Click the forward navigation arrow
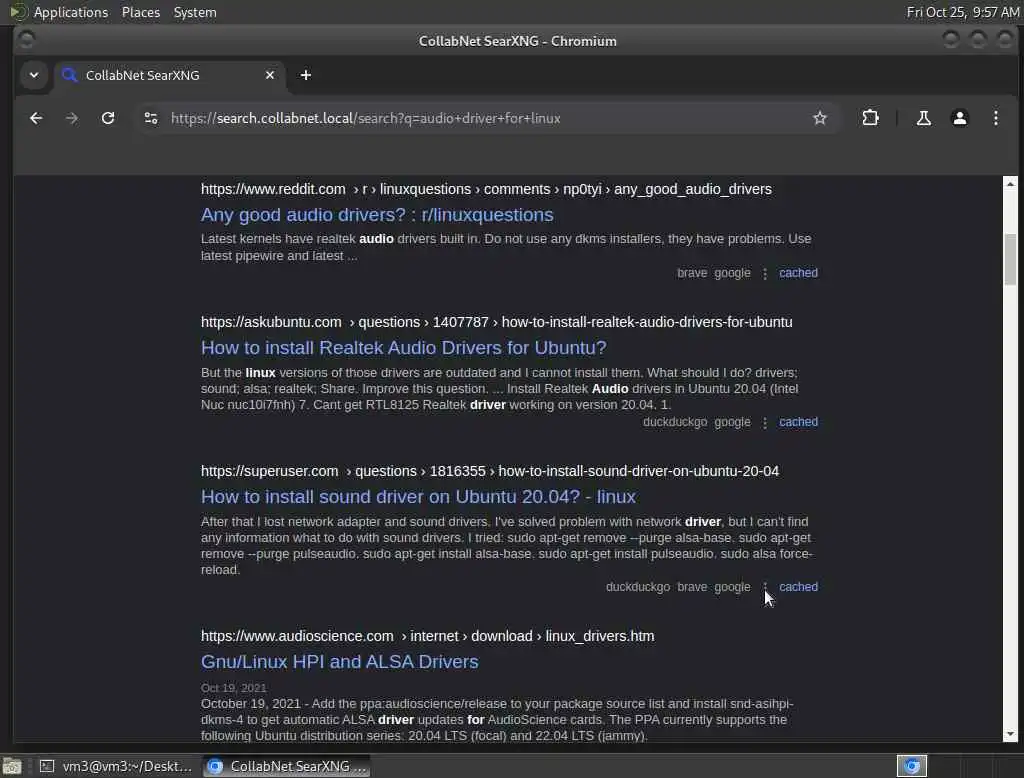The width and height of the screenshot is (1024, 778). tap(72, 118)
